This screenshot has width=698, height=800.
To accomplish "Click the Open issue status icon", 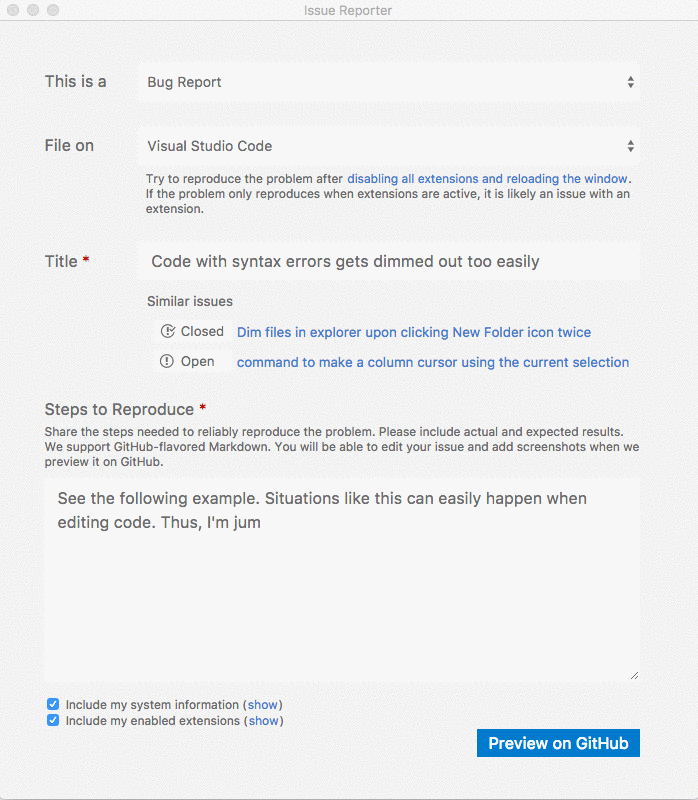I will (x=167, y=361).
